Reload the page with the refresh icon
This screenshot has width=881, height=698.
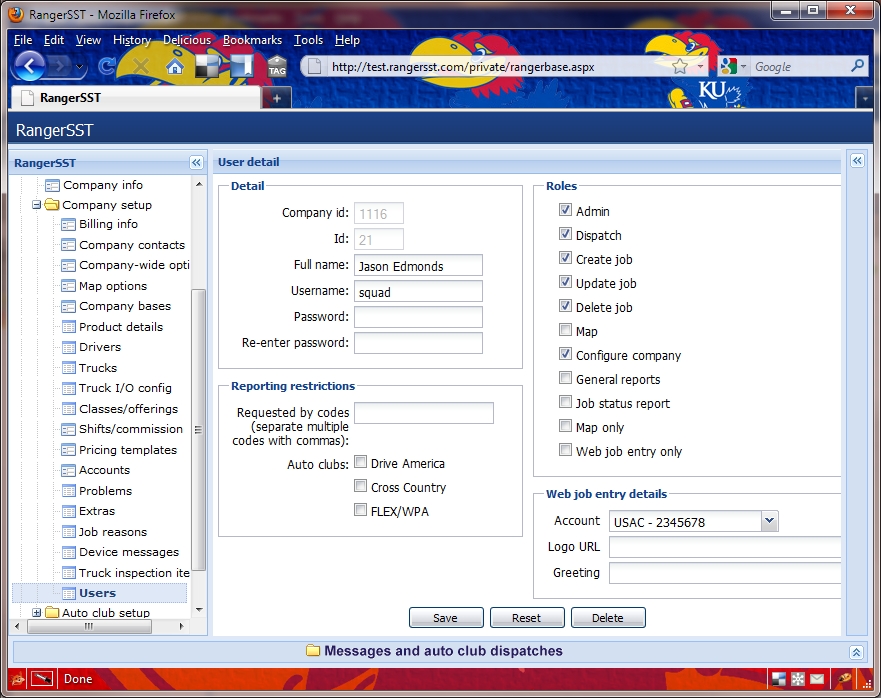pos(107,67)
